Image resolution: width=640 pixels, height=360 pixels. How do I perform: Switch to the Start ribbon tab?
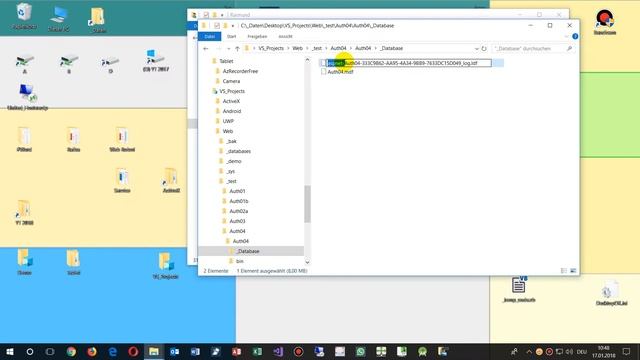click(x=231, y=36)
